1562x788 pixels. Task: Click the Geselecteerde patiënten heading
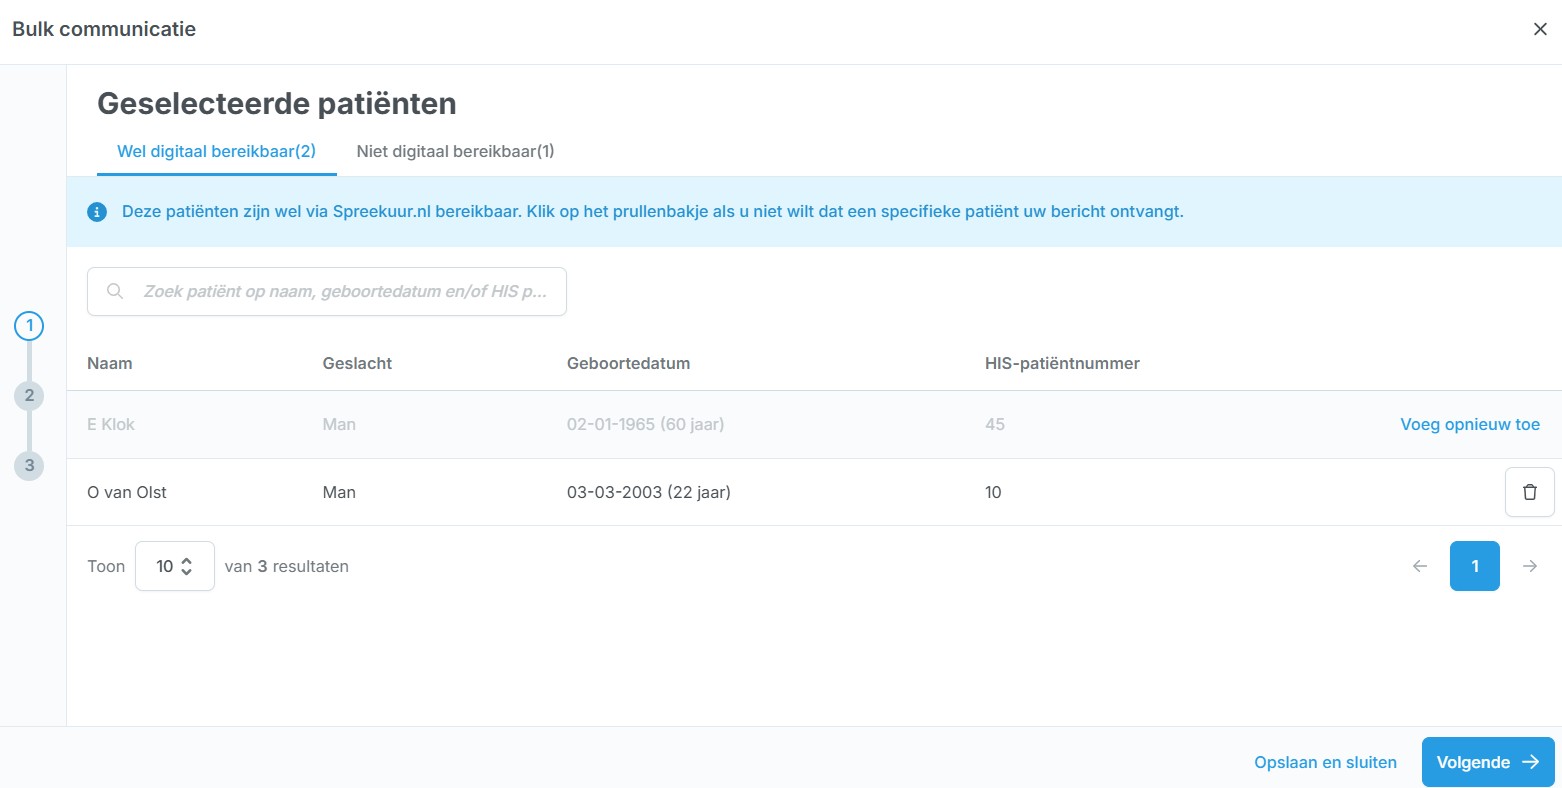click(x=277, y=104)
